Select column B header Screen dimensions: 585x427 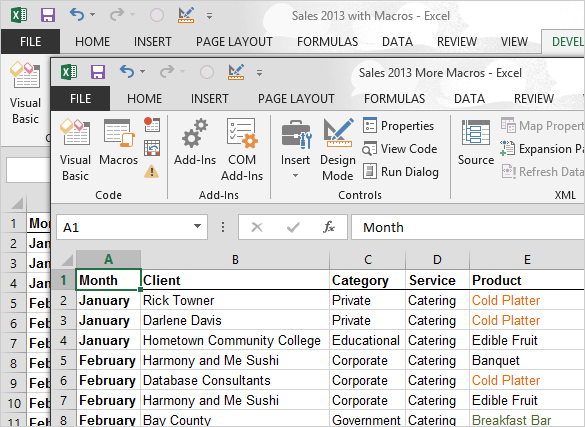click(235, 260)
